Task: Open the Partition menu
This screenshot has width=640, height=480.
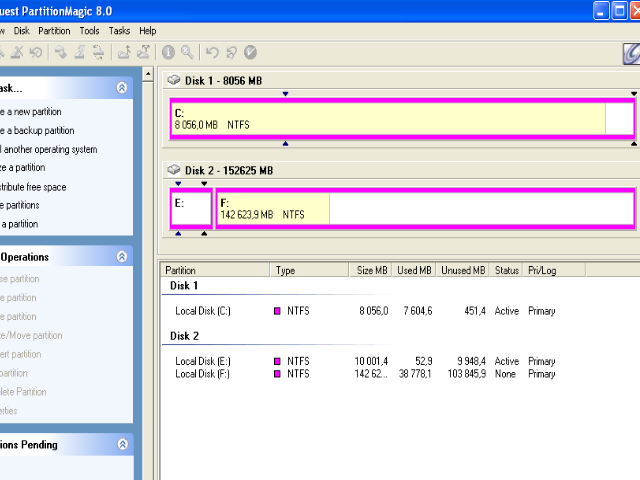Action: pos(54,31)
